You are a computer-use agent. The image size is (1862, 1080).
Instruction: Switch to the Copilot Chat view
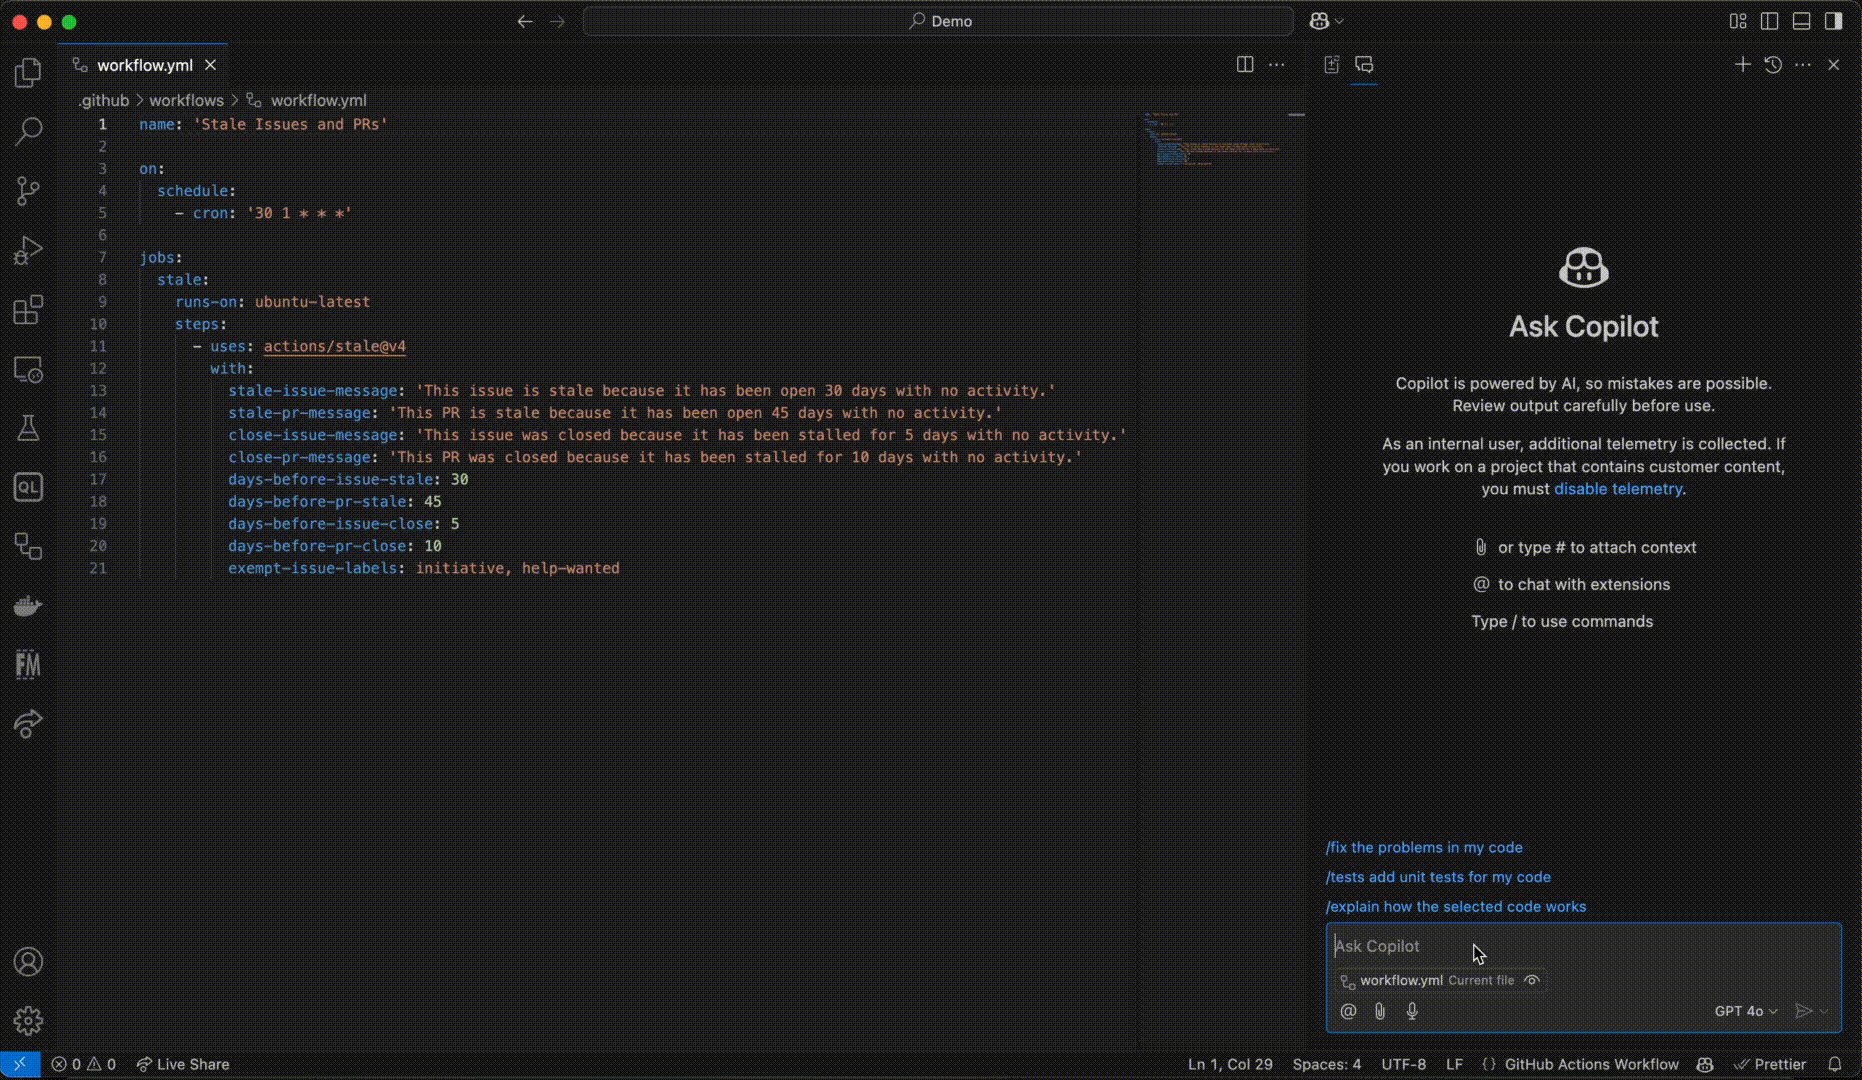(x=1364, y=64)
